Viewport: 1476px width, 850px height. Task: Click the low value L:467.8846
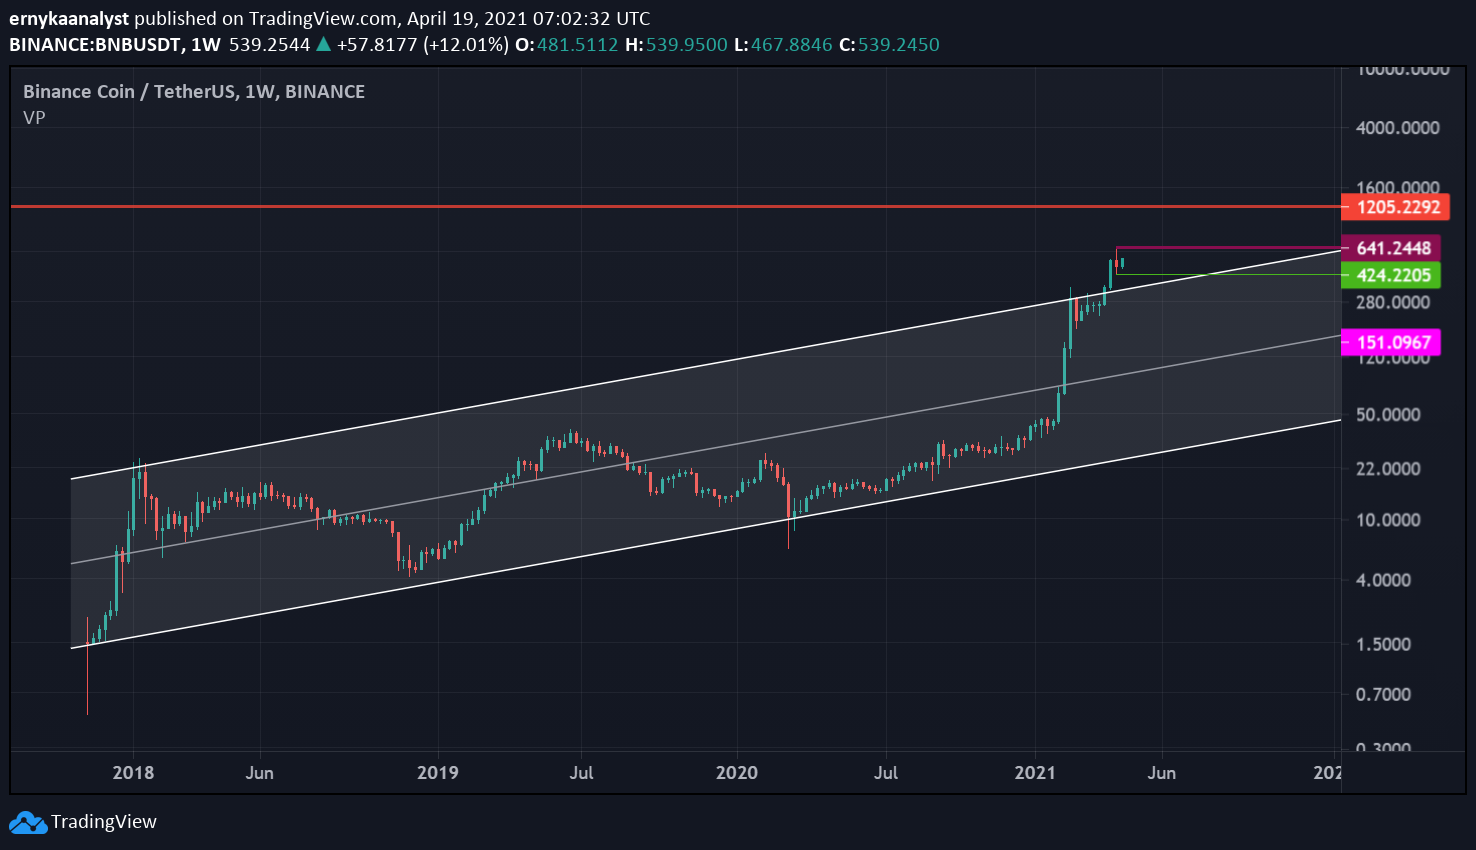[783, 45]
